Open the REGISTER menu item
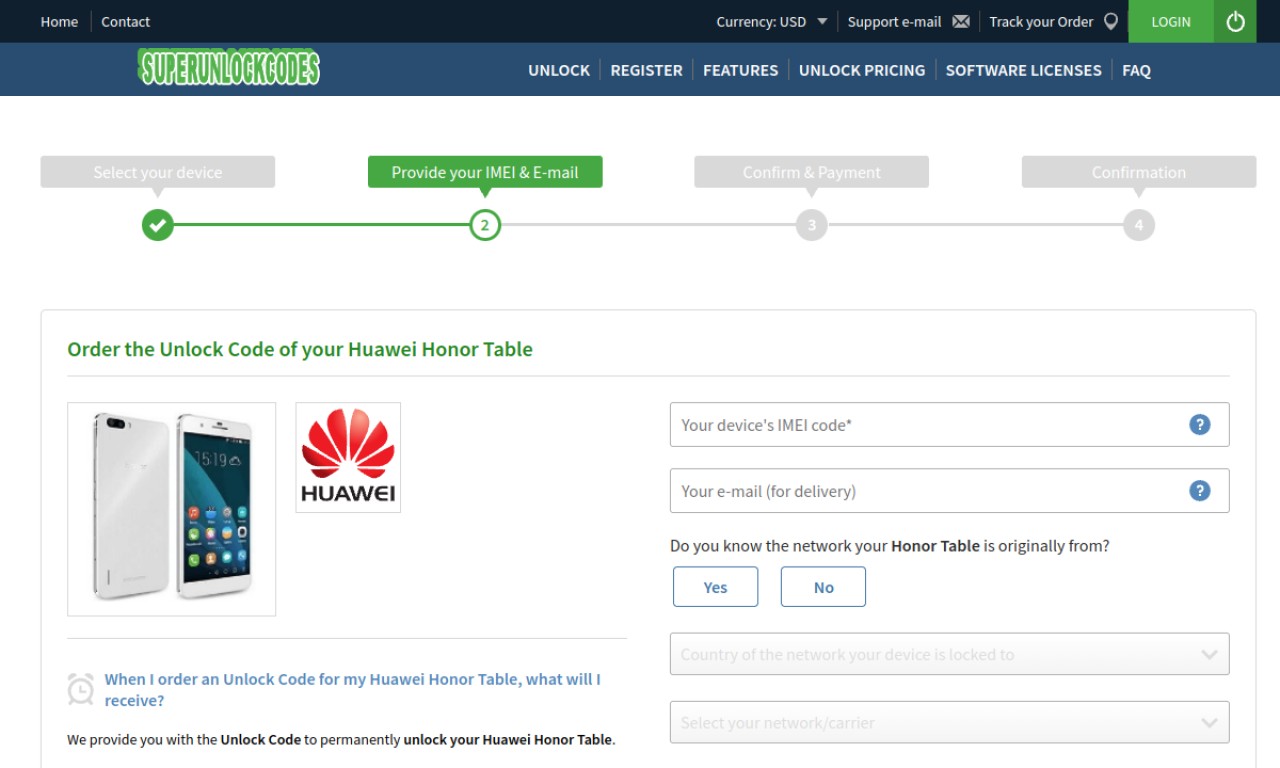Image resolution: width=1280 pixels, height=768 pixels. click(x=646, y=70)
